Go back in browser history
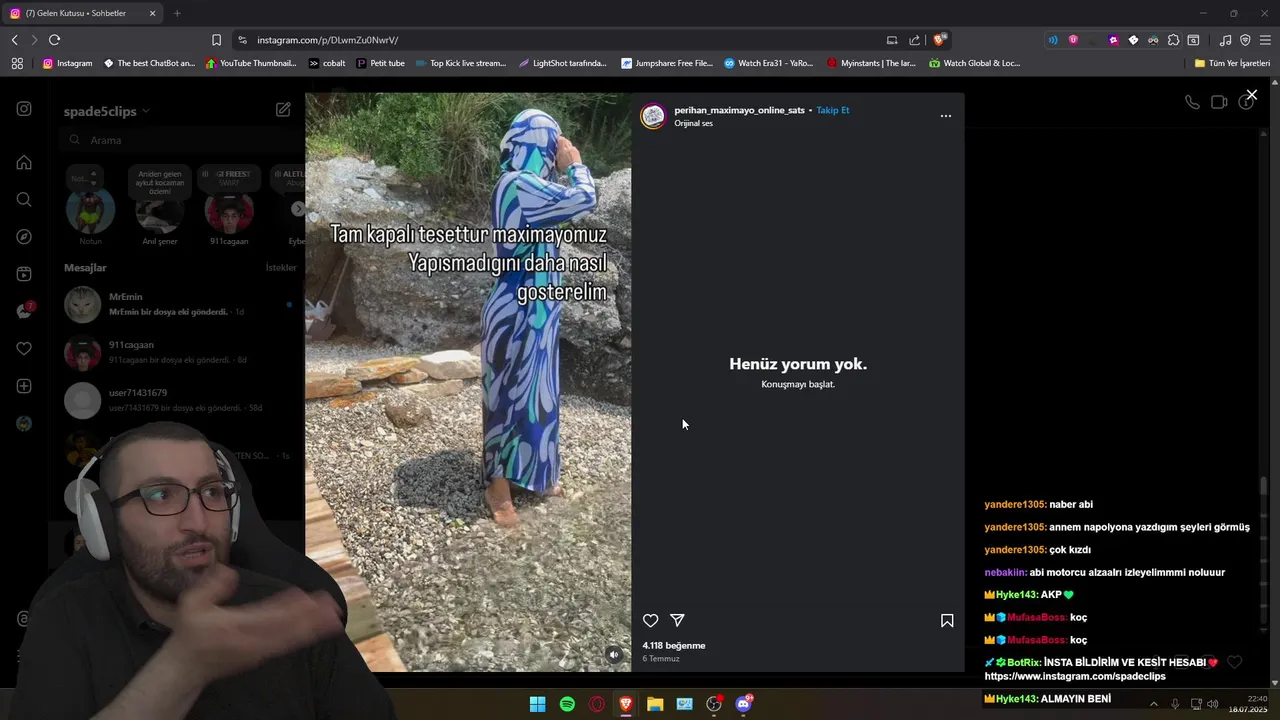1280x720 pixels. coord(14,40)
